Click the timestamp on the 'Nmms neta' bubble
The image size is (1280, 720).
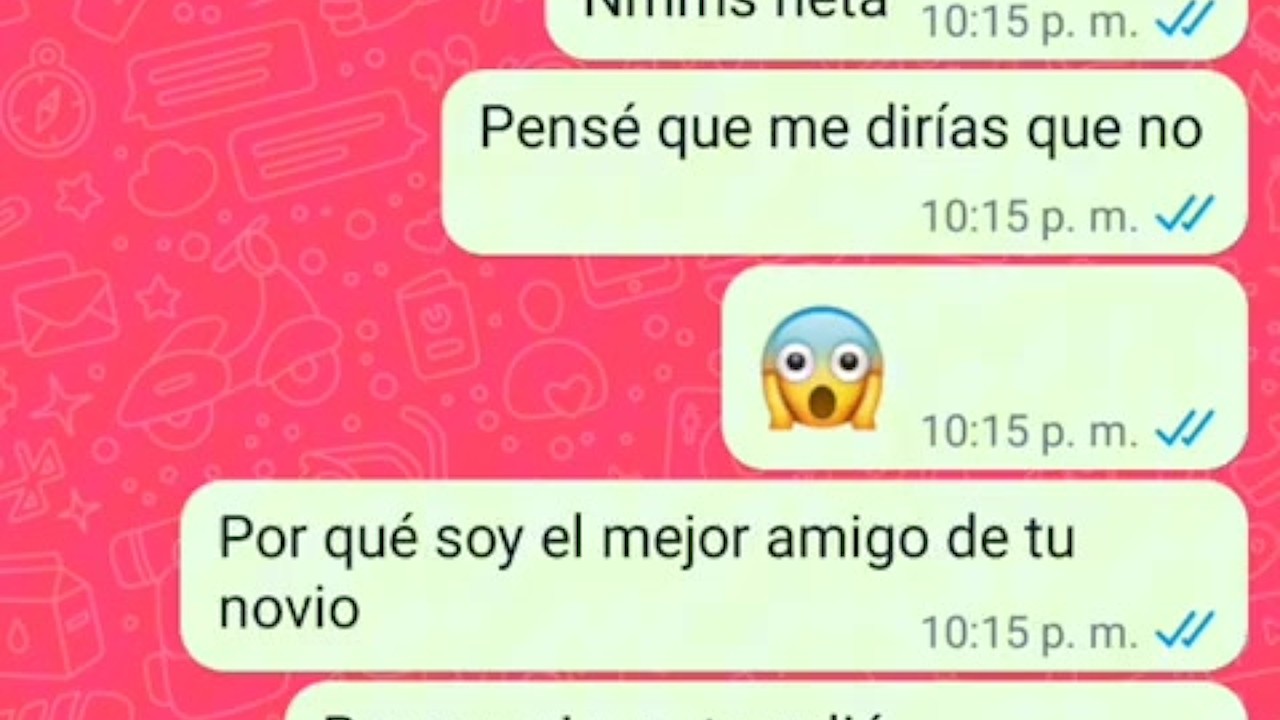pos(1029,22)
